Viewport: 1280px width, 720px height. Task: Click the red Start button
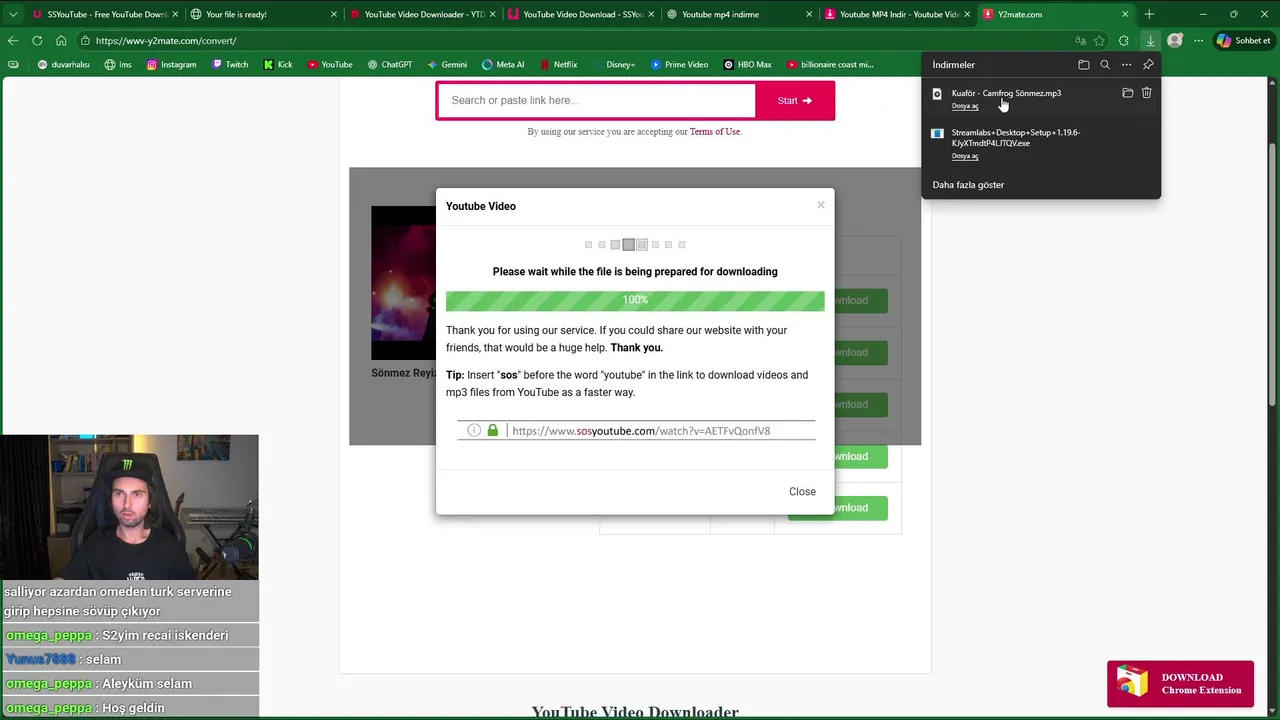[795, 101]
